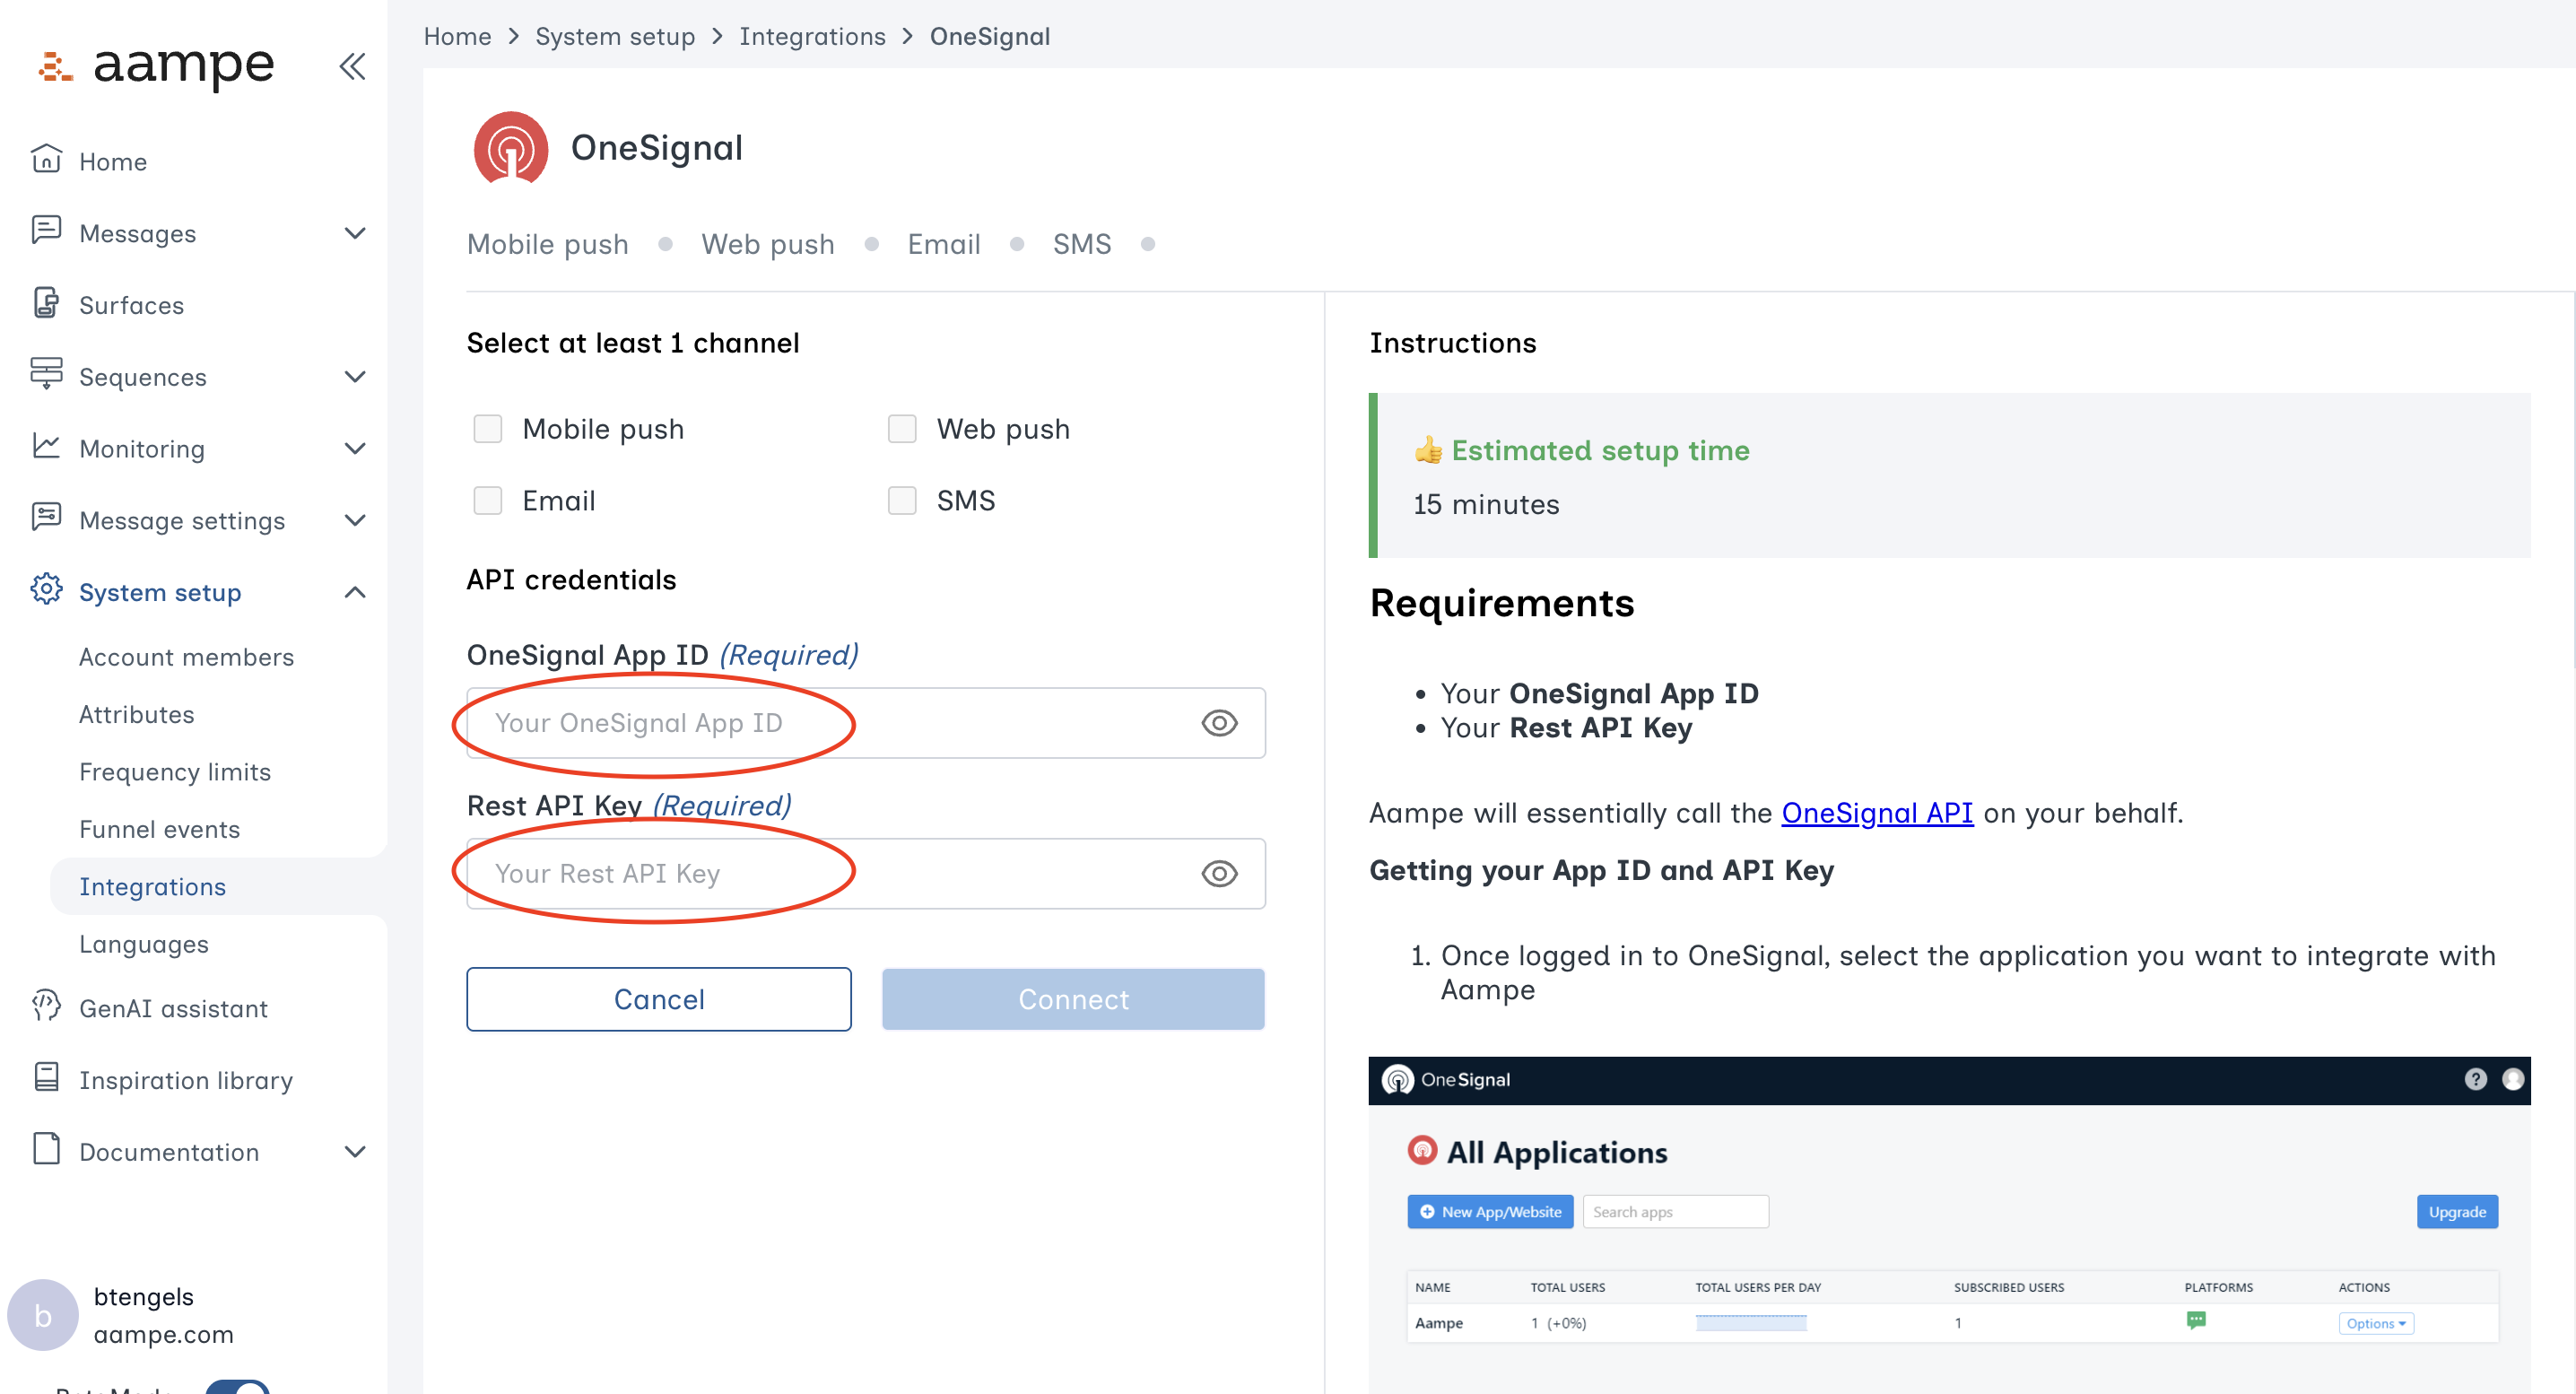Collapse the sidebar with double-chevron icon
Image resolution: width=2576 pixels, height=1394 pixels.
point(352,66)
